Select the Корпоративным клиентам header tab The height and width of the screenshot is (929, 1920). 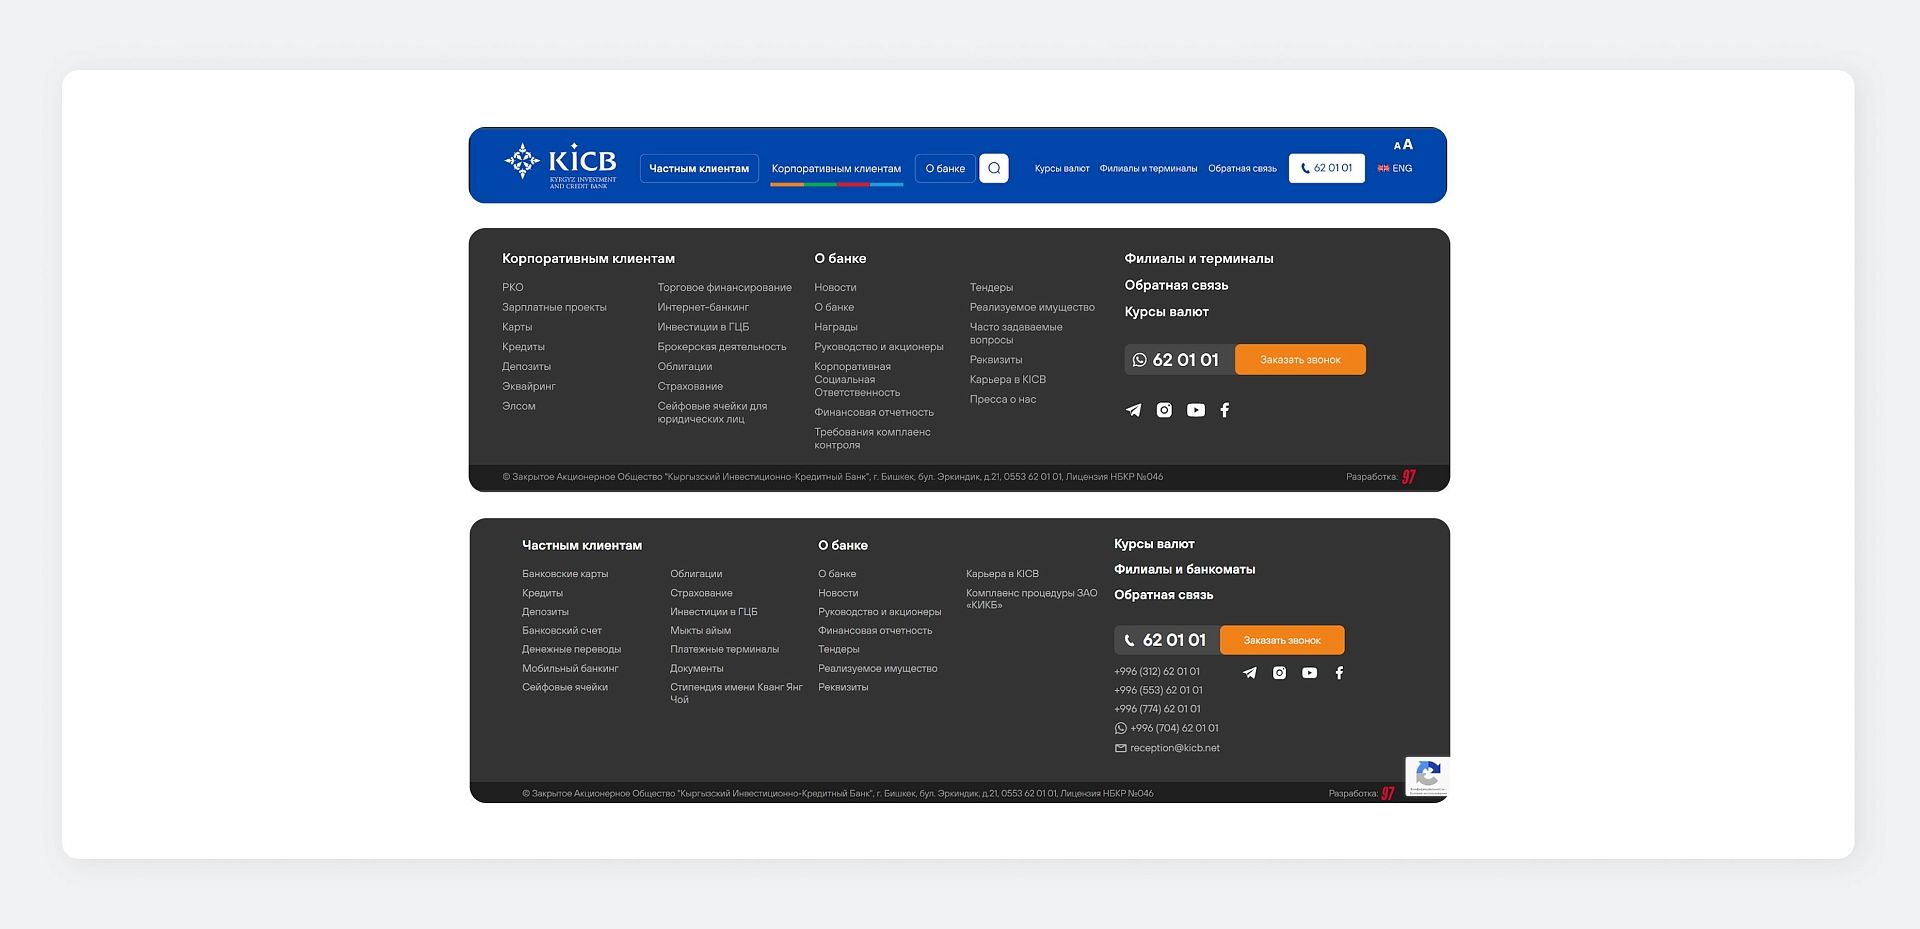(836, 168)
